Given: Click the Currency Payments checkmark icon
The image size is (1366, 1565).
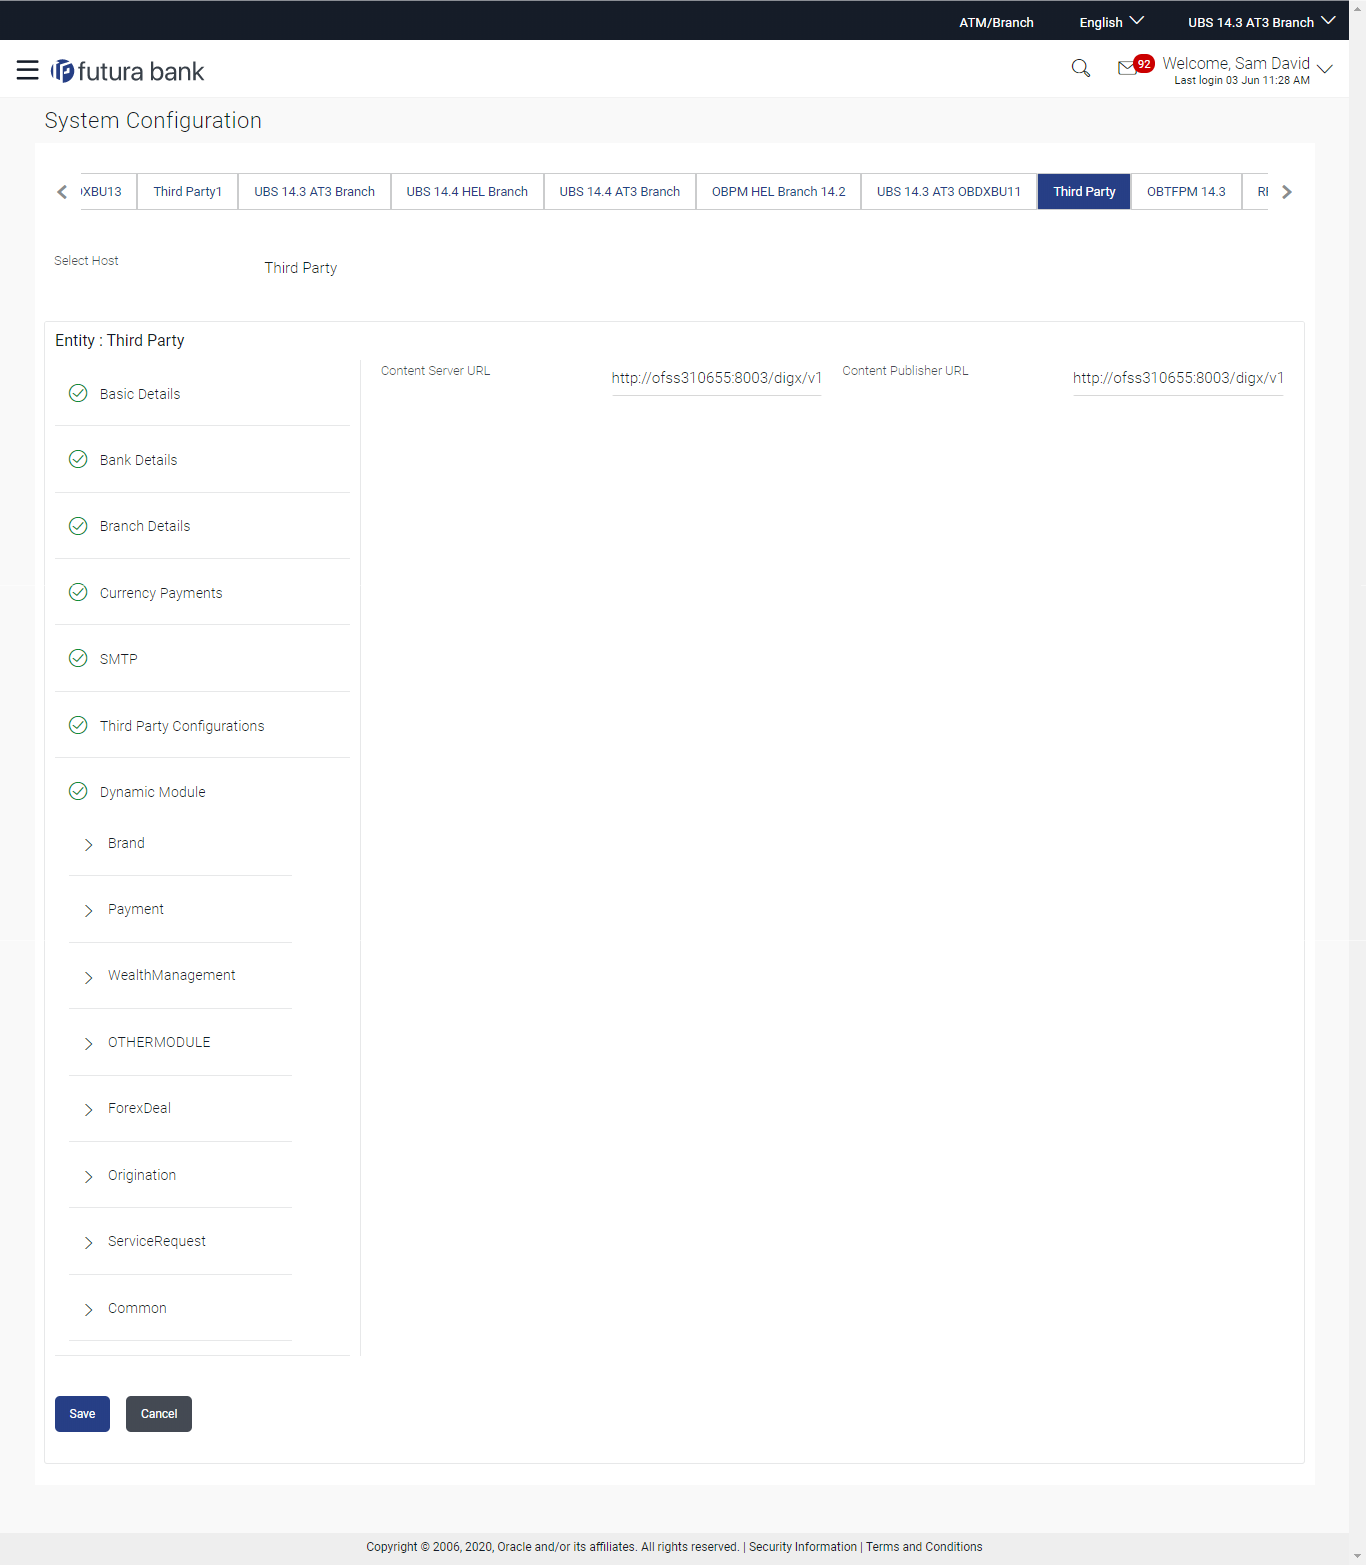Looking at the screenshot, I should click(x=78, y=592).
